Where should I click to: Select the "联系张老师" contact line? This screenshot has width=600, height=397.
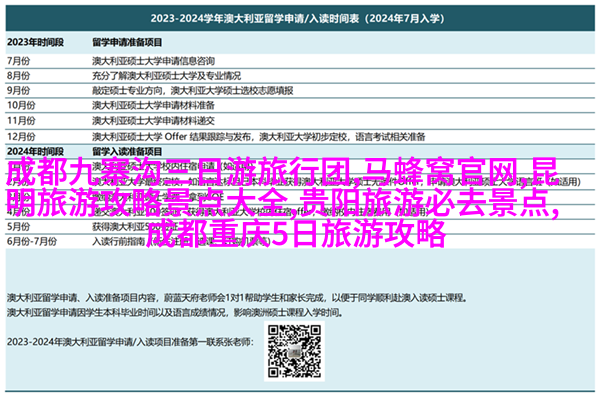click(x=130, y=342)
